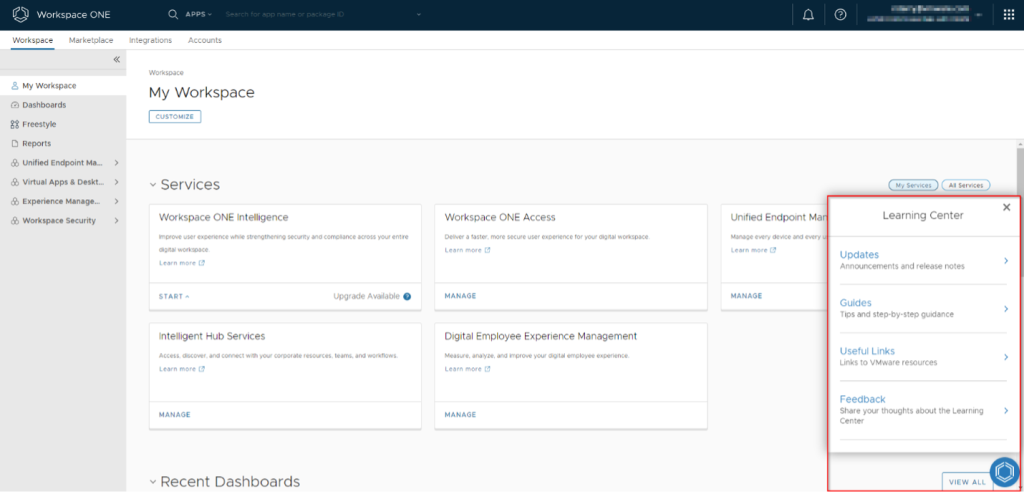This screenshot has height=494, width=1024.
Task: Expand Unified Endpoint Management chevron
Action: click(x=116, y=163)
